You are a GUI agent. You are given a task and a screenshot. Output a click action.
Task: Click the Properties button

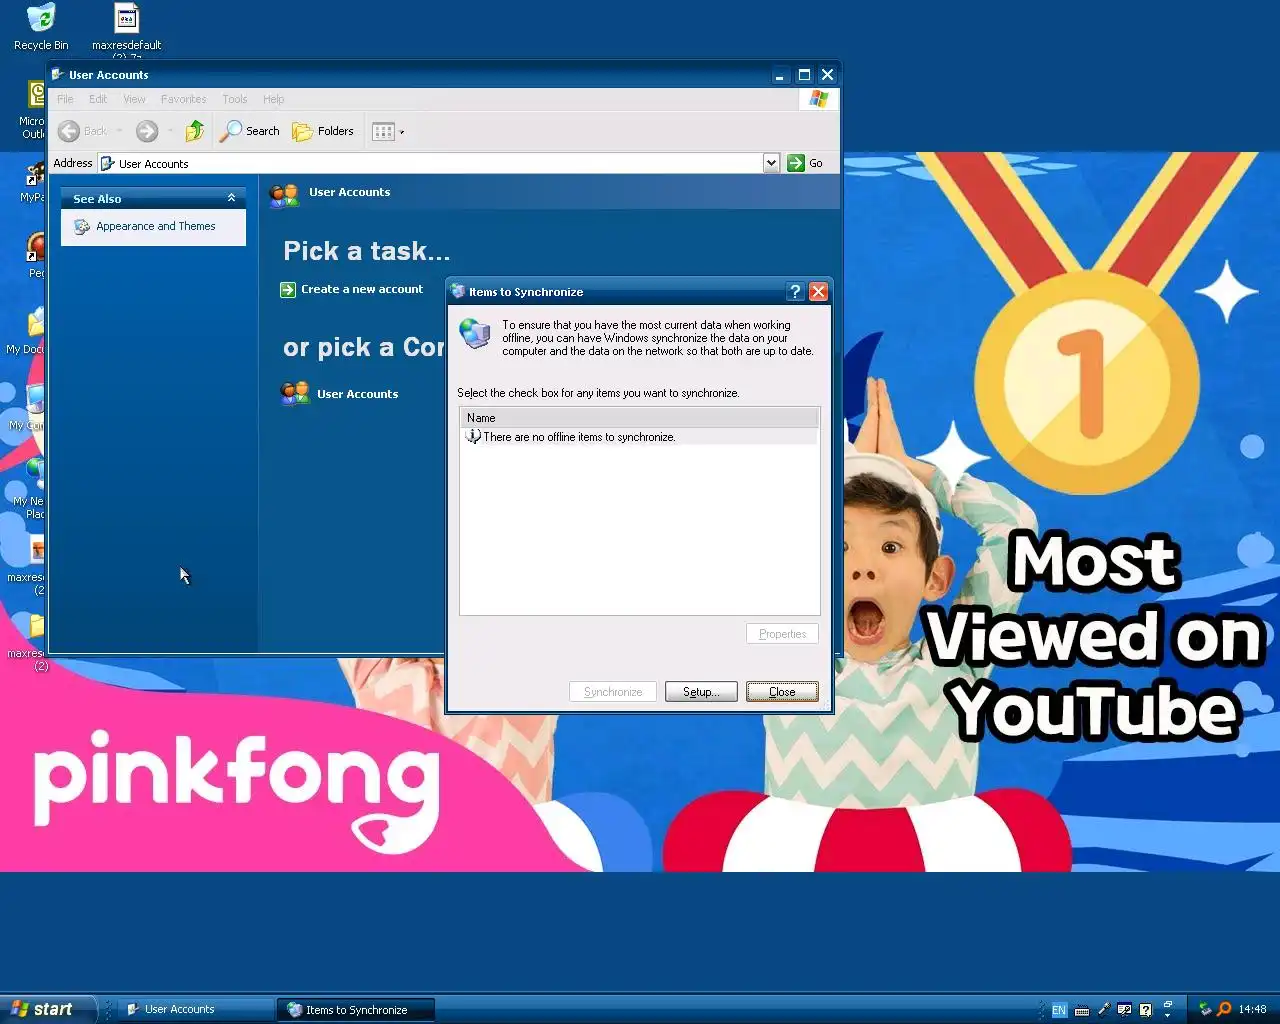[782, 634]
